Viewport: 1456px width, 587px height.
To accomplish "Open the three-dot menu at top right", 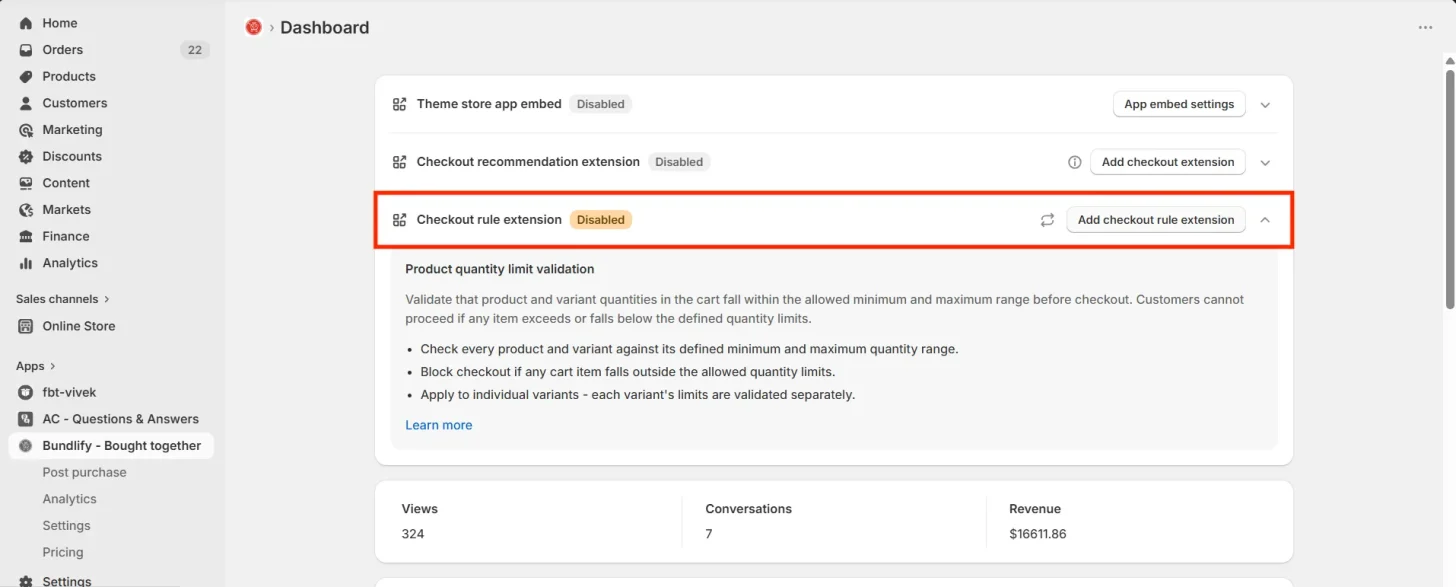I will coord(1426,28).
